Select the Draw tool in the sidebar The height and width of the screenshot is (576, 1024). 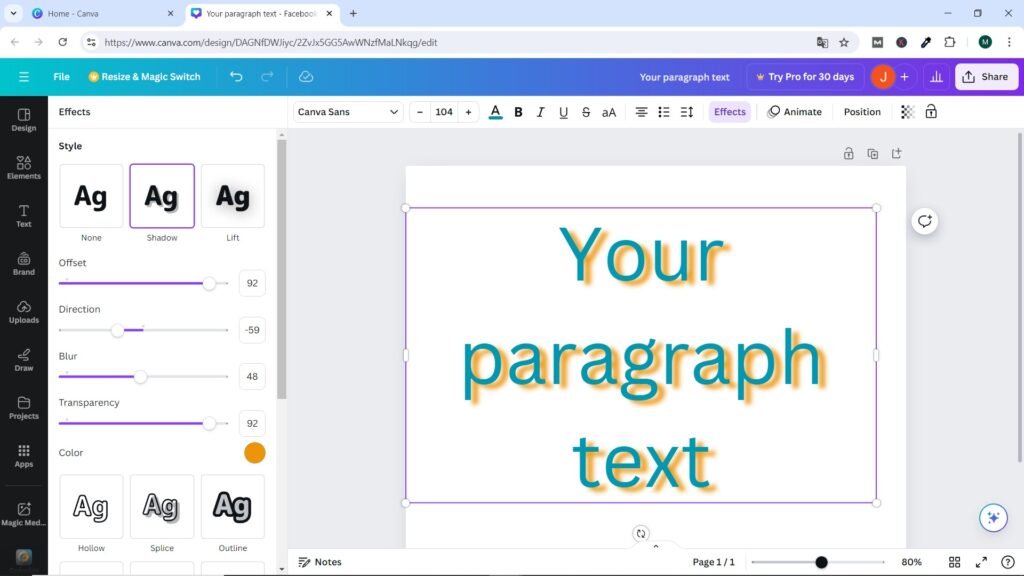[x=23, y=361]
